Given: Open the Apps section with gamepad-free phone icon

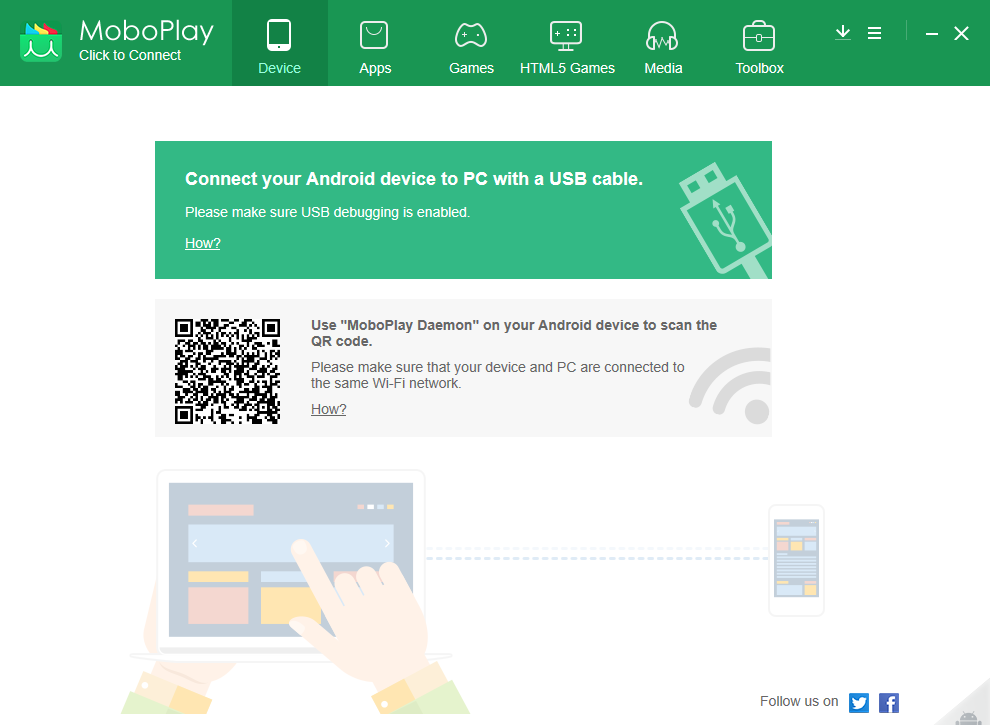Looking at the screenshot, I should pos(374,34).
